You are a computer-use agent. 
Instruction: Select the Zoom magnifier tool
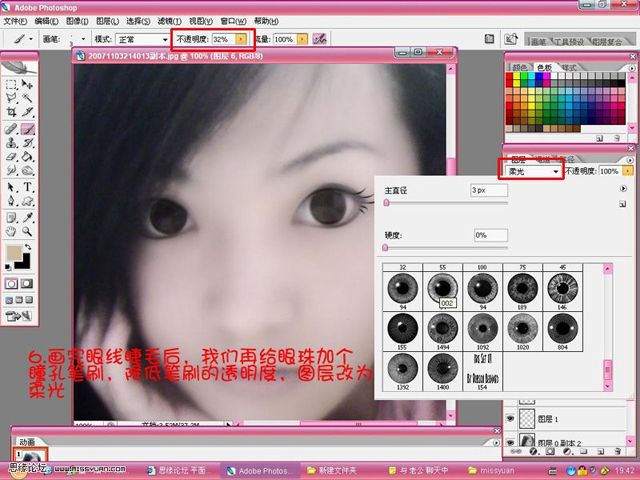point(27,231)
